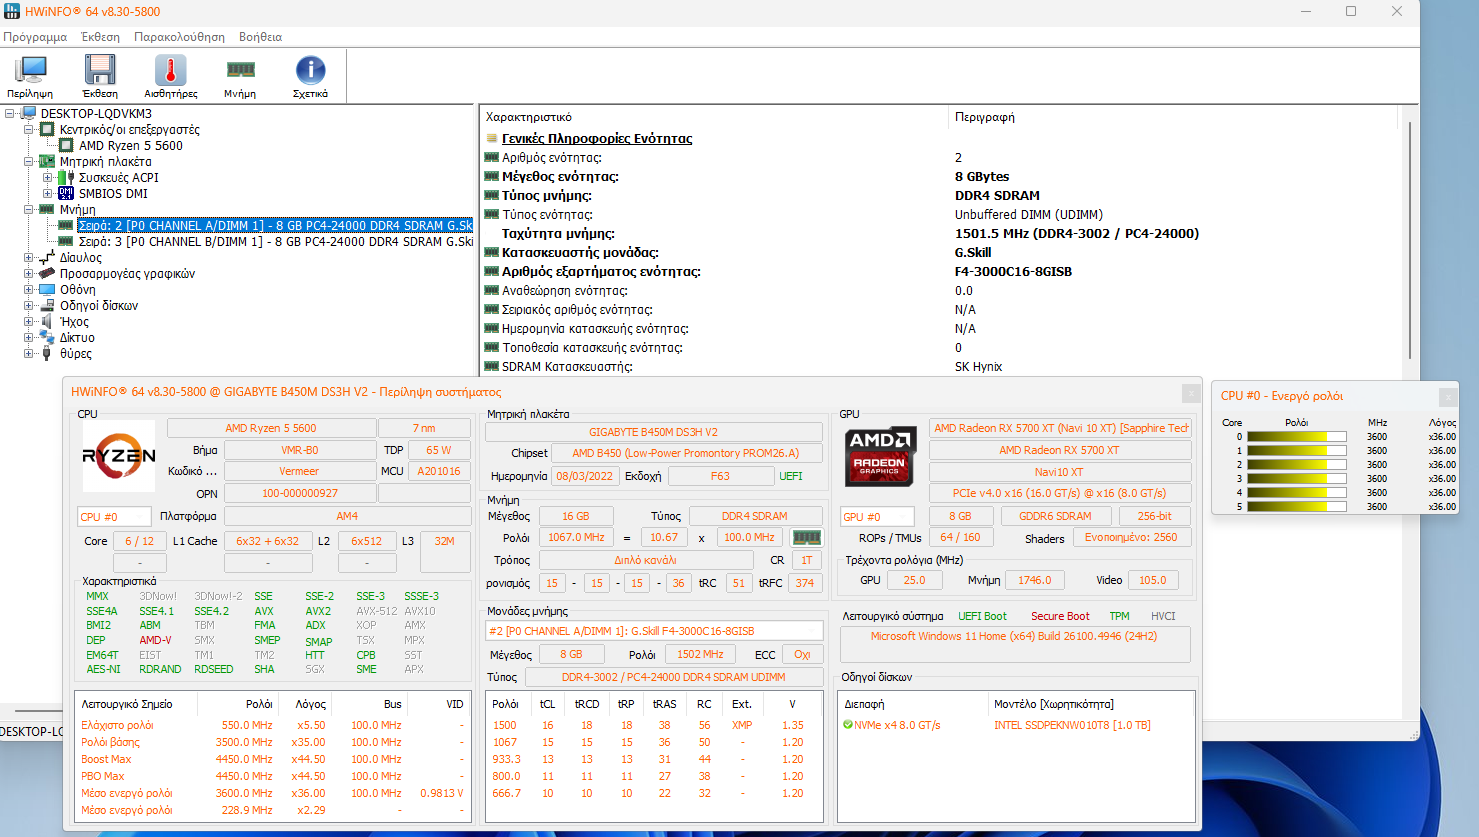This screenshot has height=837, width=1479.
Task: Open the CPU #0 selector dropdown
Action: pyautogui.click(x=114, y=517)
